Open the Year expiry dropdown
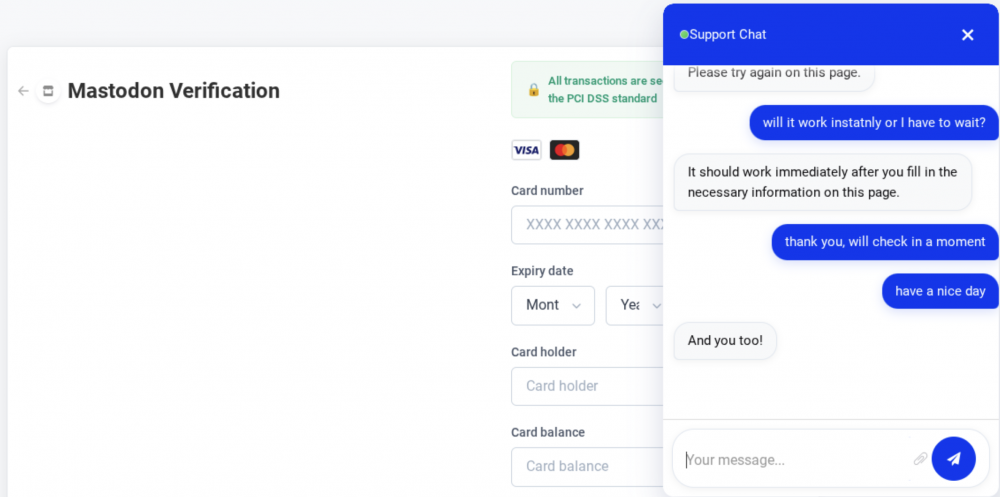Image resolution: width=1000 pixels, height=497 pixels. 635,306
